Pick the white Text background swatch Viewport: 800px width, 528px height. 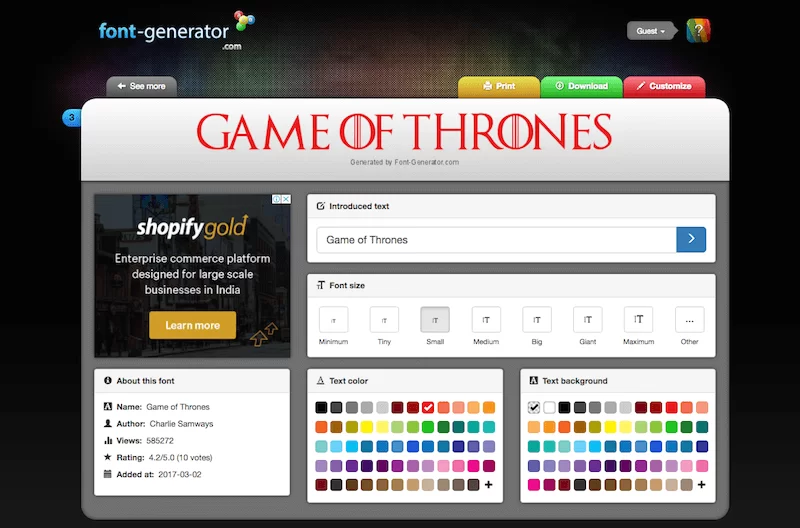[549, 407]
